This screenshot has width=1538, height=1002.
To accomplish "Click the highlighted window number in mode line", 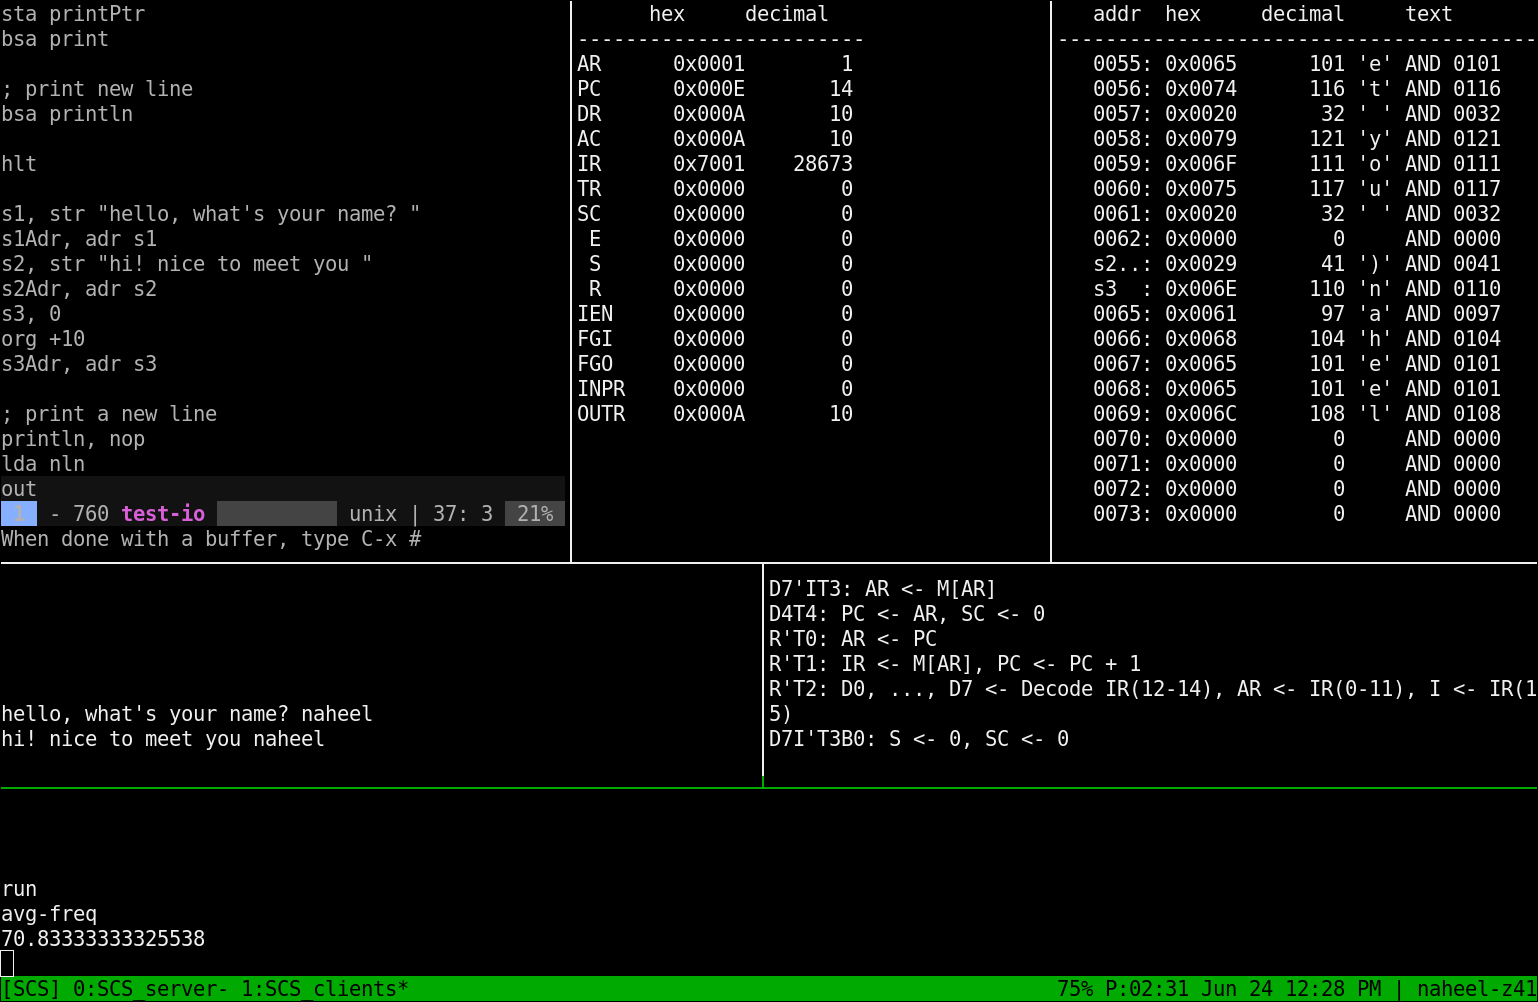I will pos(19,514).
